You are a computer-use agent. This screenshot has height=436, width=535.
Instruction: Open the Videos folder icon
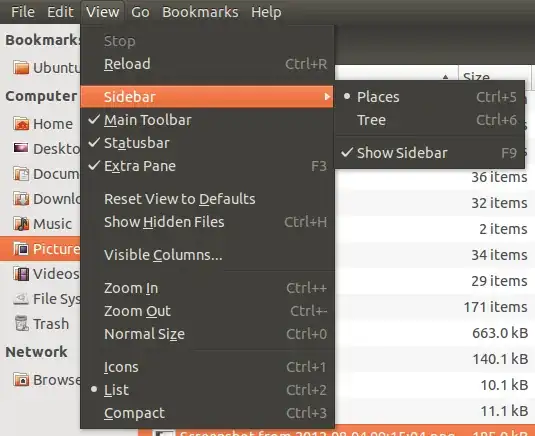pyautogui.click(x=21, y=274)
